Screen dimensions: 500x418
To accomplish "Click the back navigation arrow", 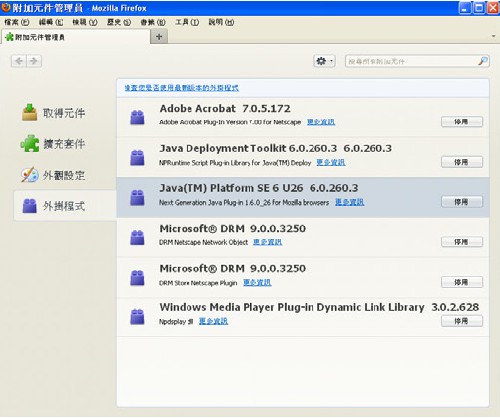I will click(19, 61).
